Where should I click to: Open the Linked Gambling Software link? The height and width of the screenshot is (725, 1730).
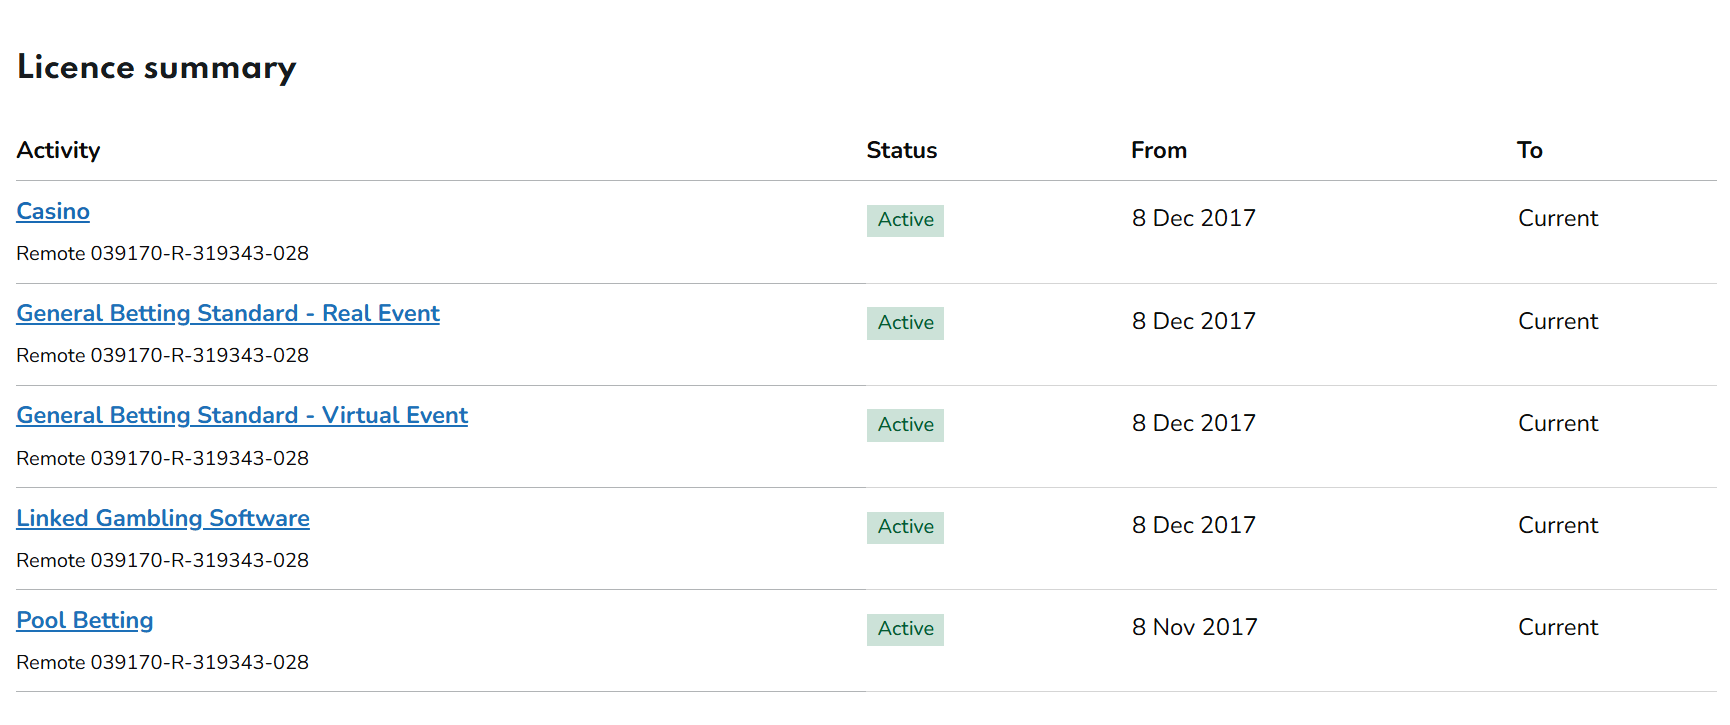pos(163,519)
